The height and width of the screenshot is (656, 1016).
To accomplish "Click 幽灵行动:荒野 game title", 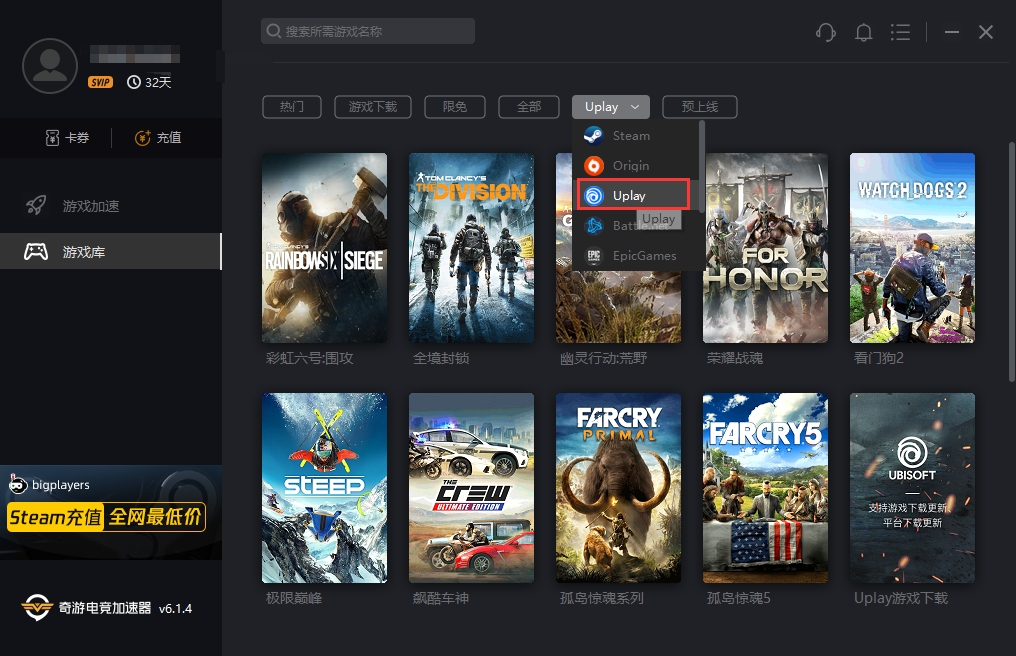I will pos(603,358).
